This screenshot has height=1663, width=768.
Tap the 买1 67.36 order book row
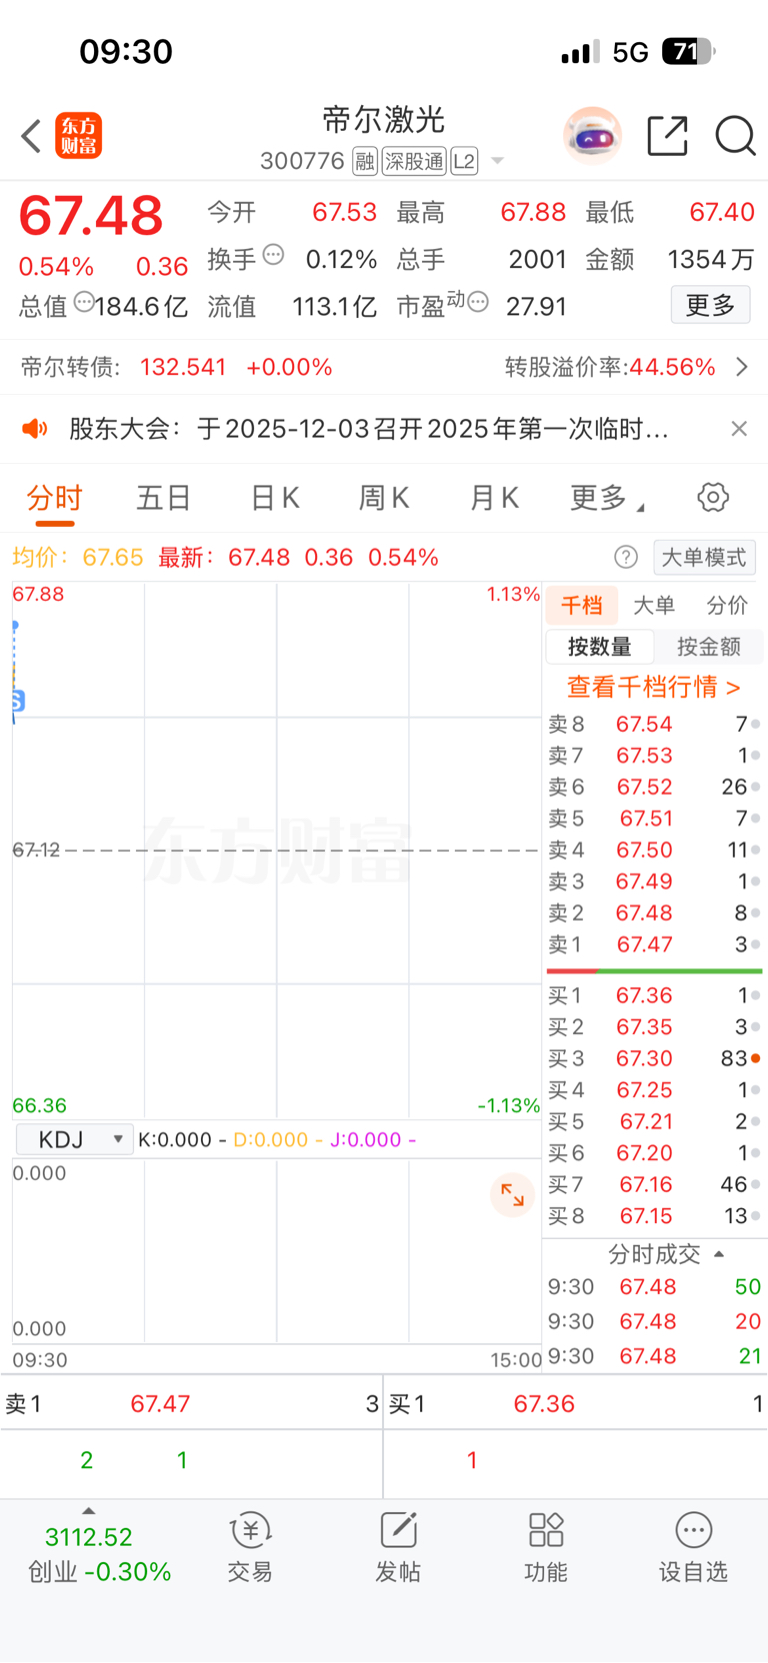click(x=654, y=995)
